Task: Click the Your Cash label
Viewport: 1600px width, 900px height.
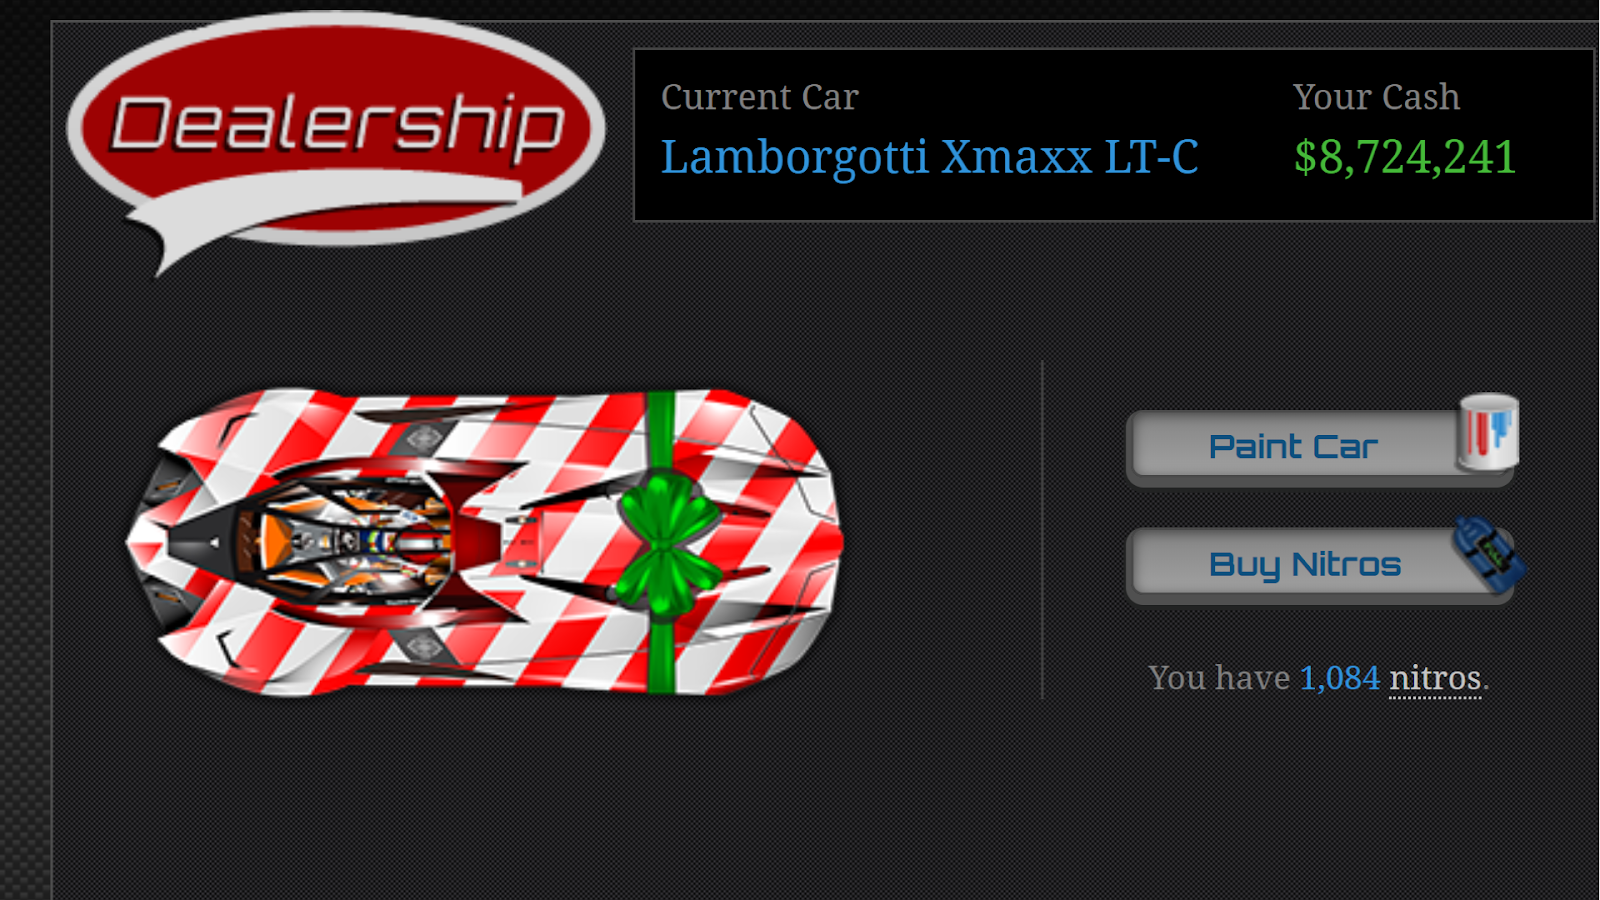Action: pos(1376,97)
